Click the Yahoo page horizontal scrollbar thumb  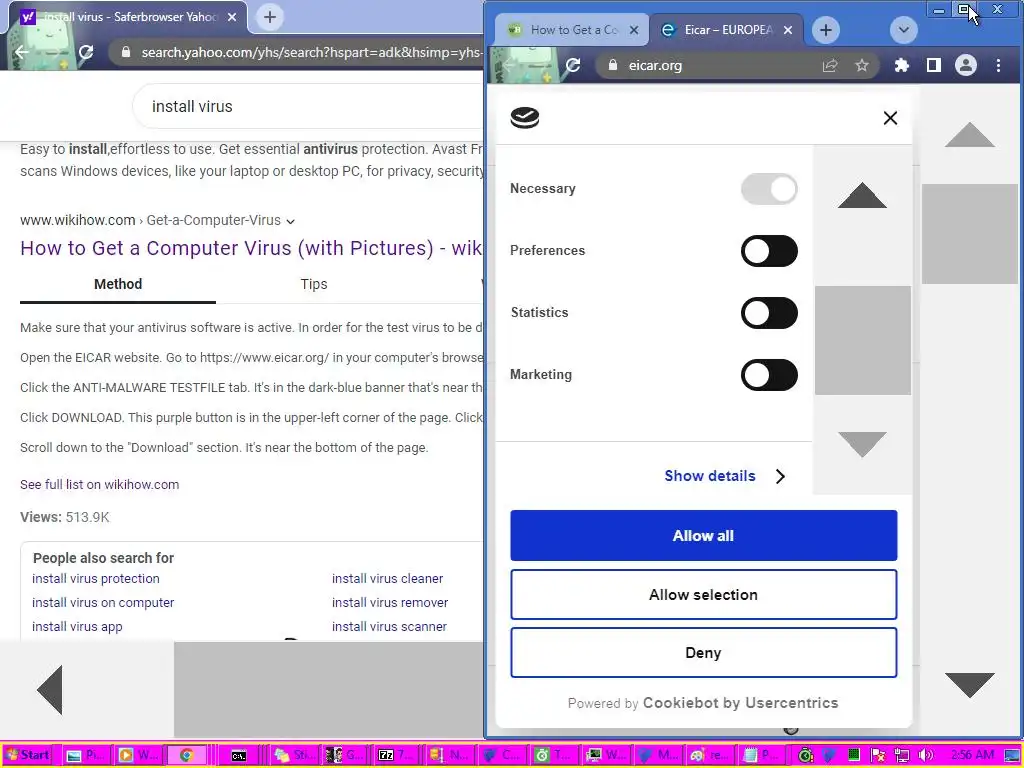[328, 690]
